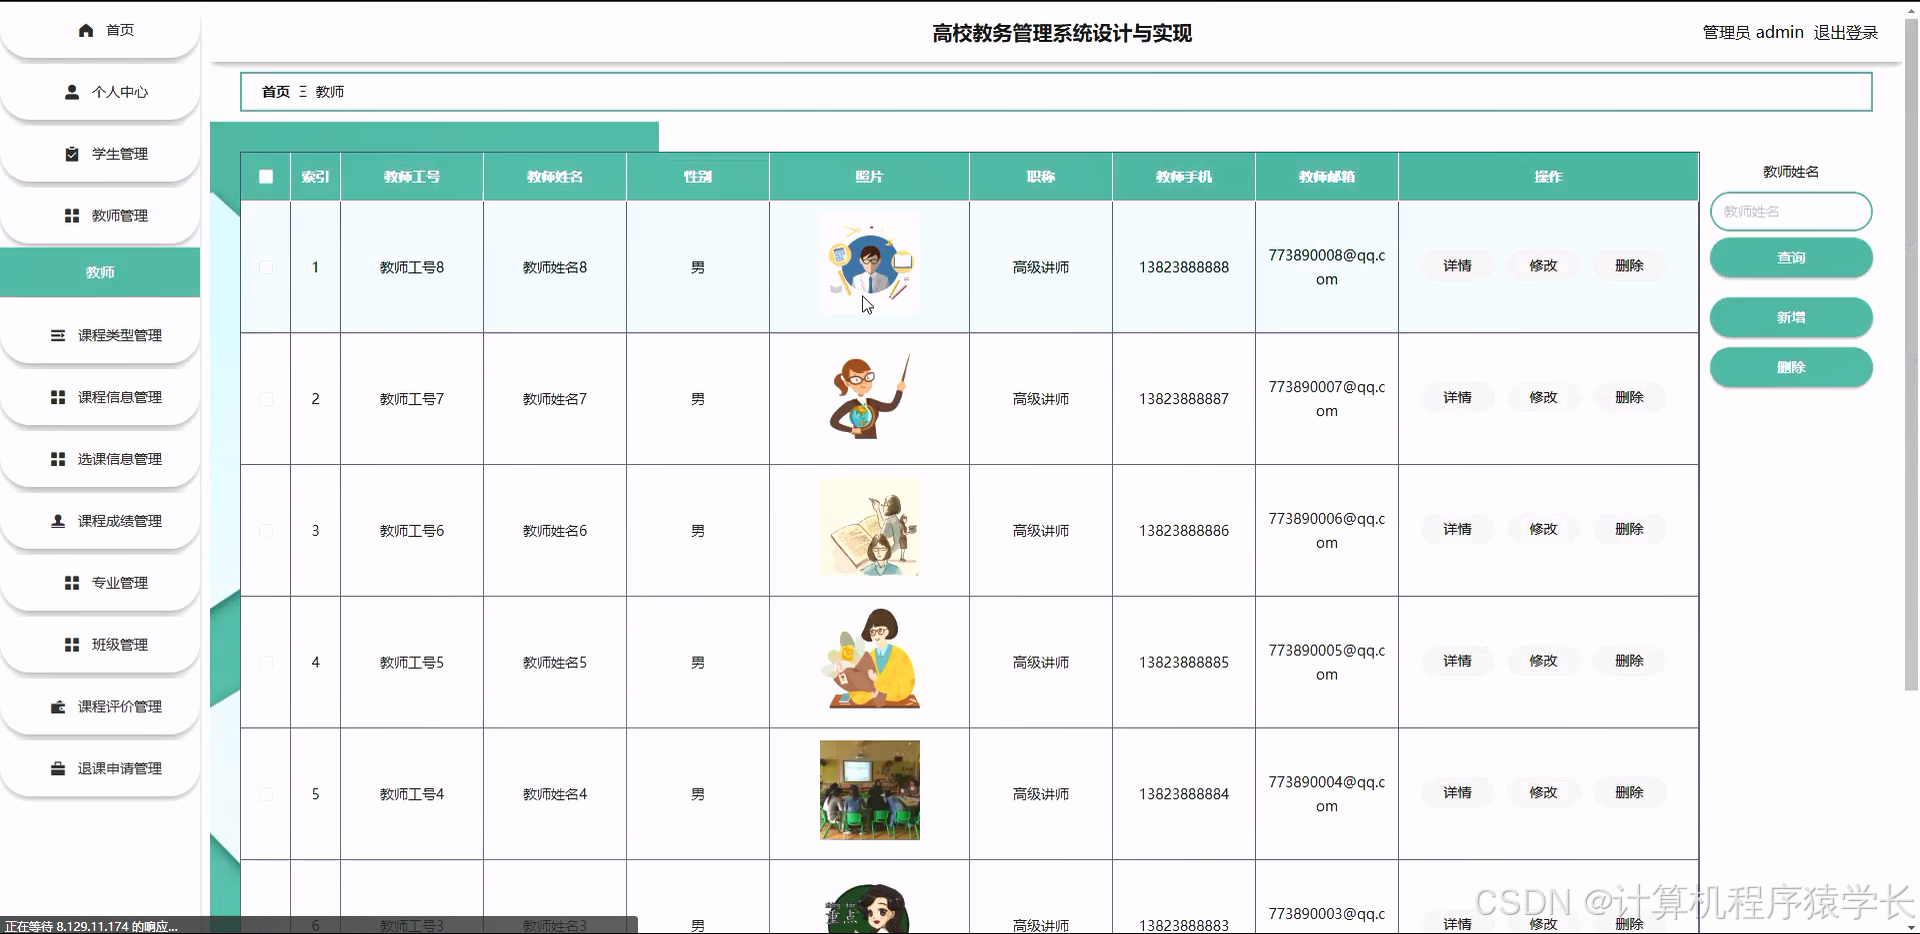Toggle the select-all checkbox in table header
The width and height of the screenshot is (1920, 934).
(x=266, y=176)
